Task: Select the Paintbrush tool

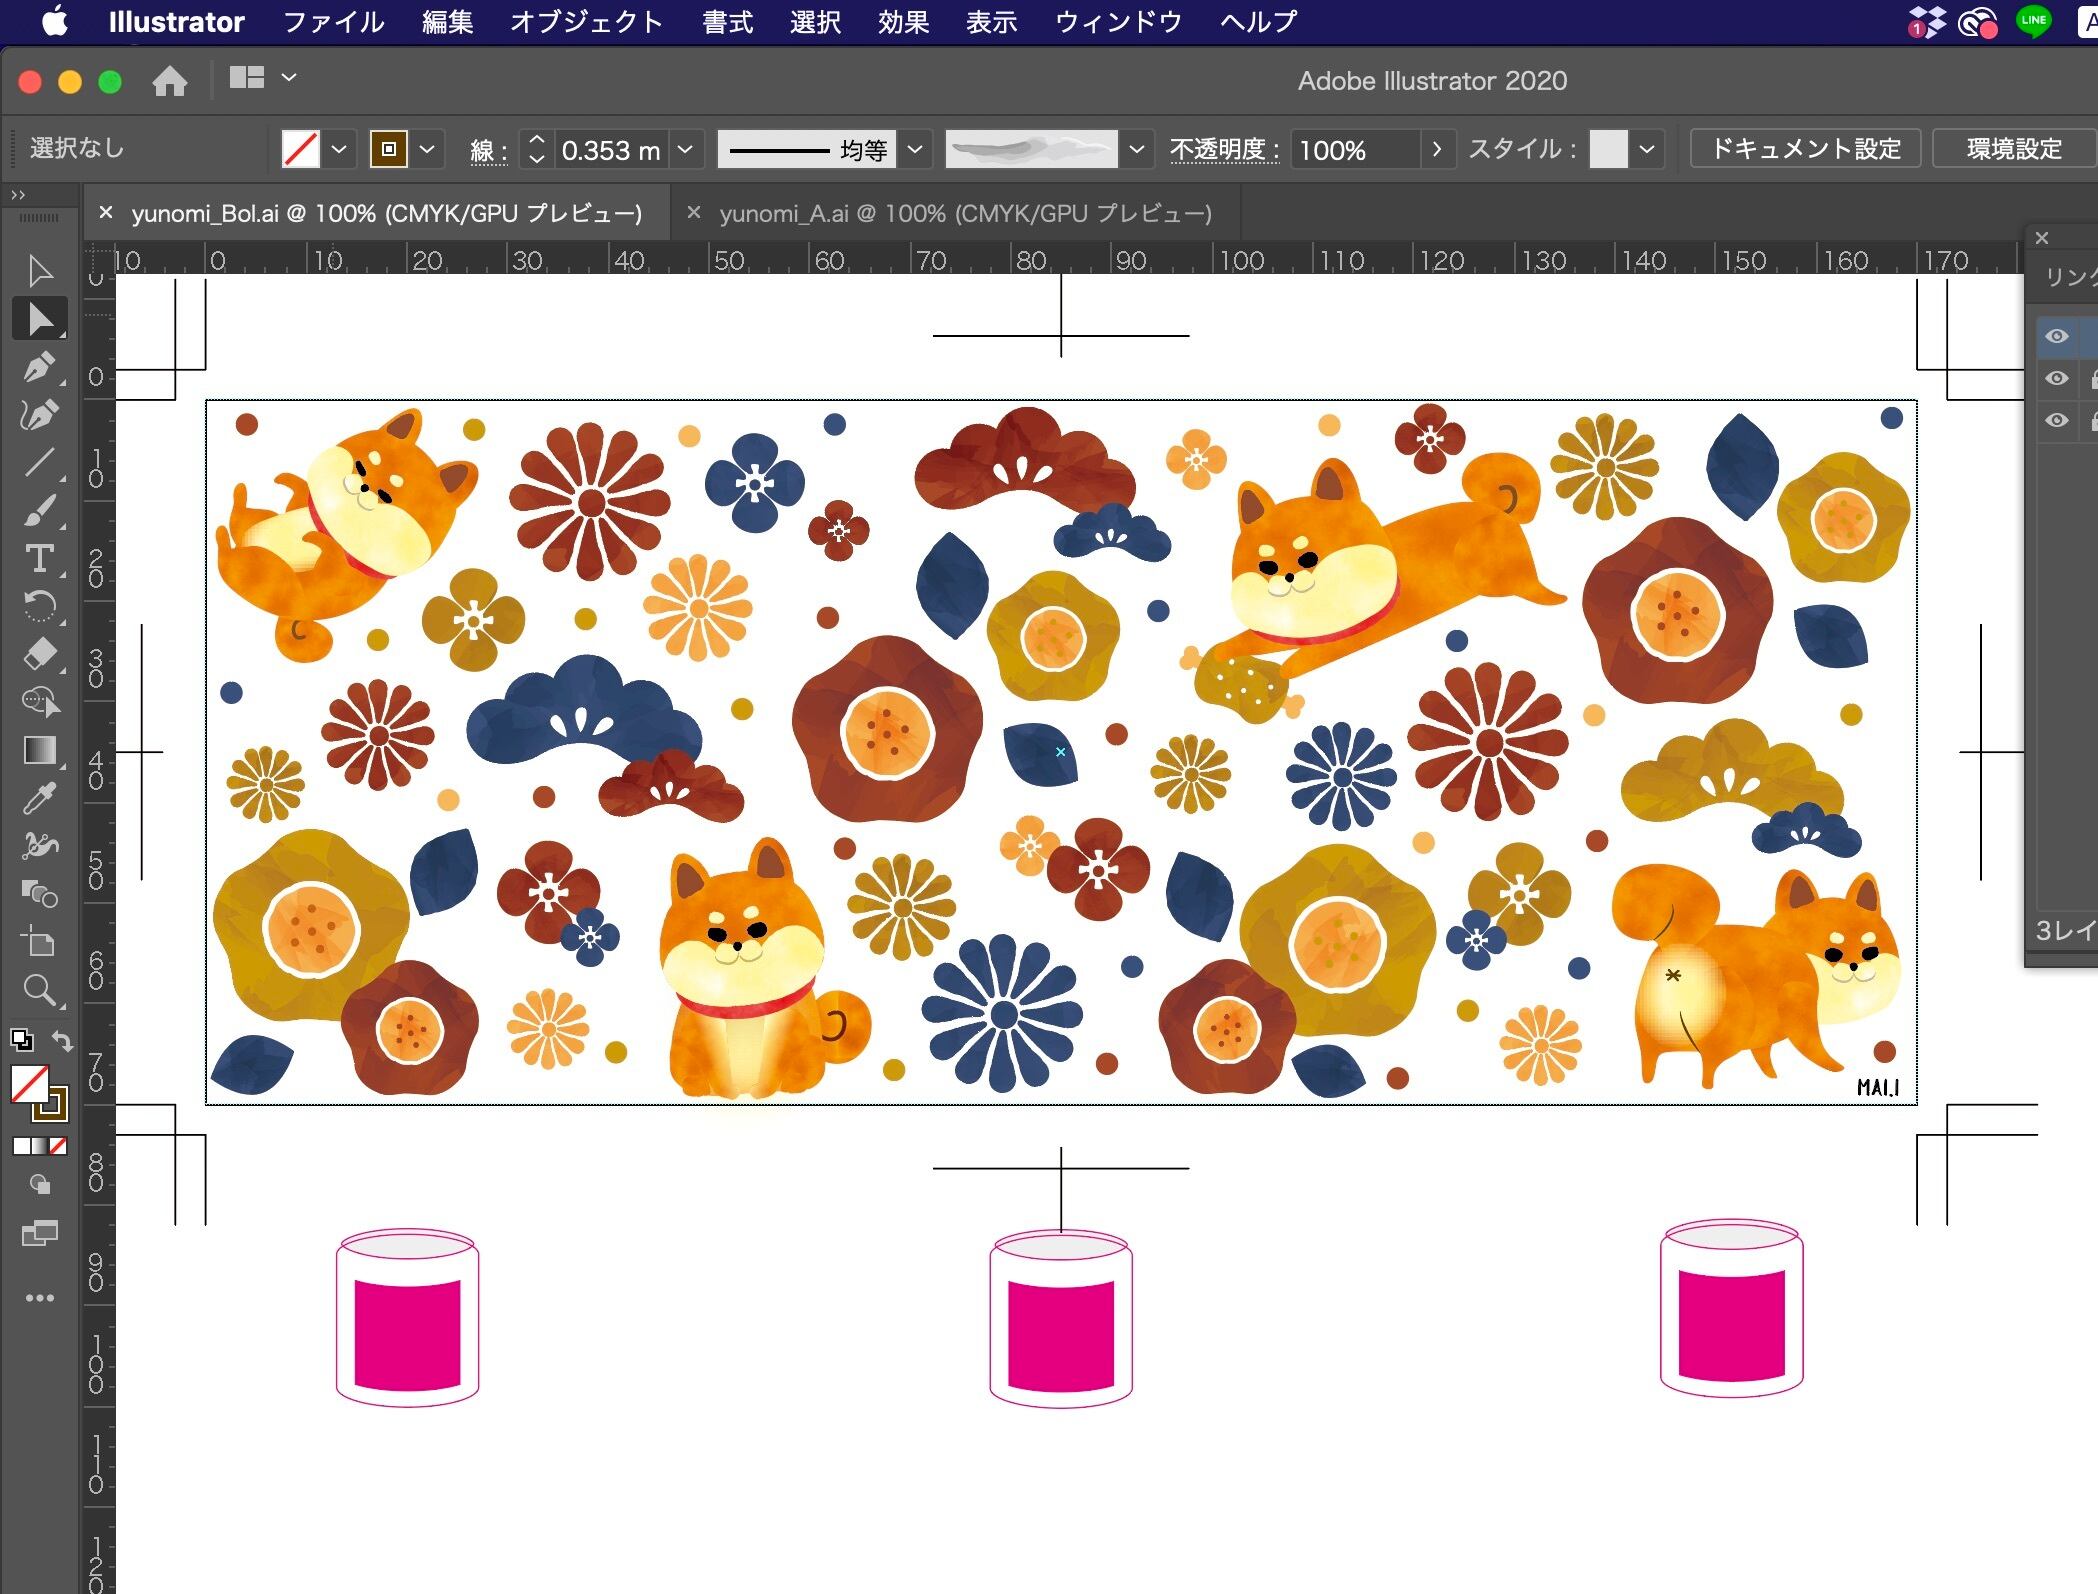Action: 40,511
